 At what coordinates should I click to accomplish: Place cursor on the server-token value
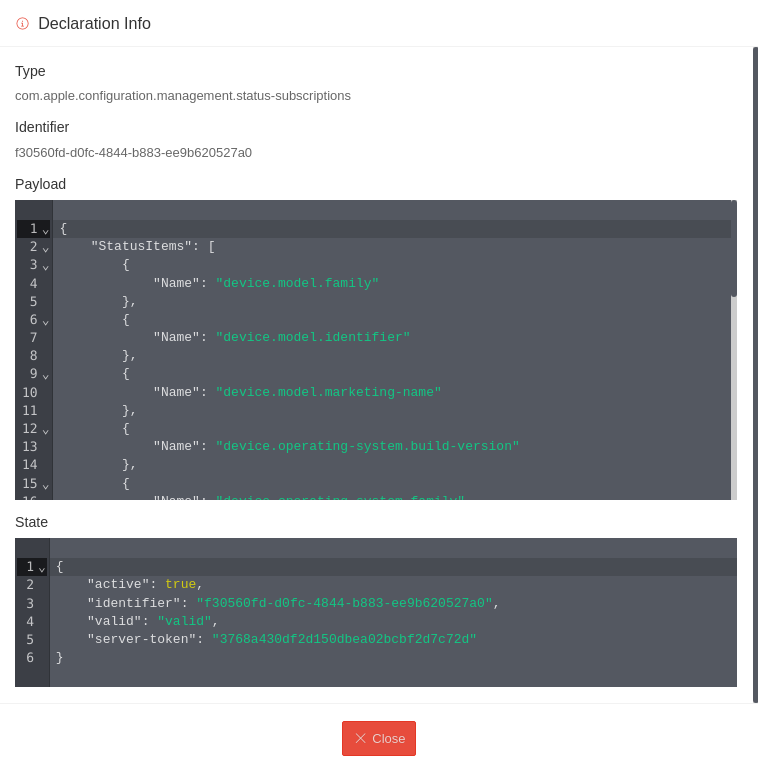344,640
